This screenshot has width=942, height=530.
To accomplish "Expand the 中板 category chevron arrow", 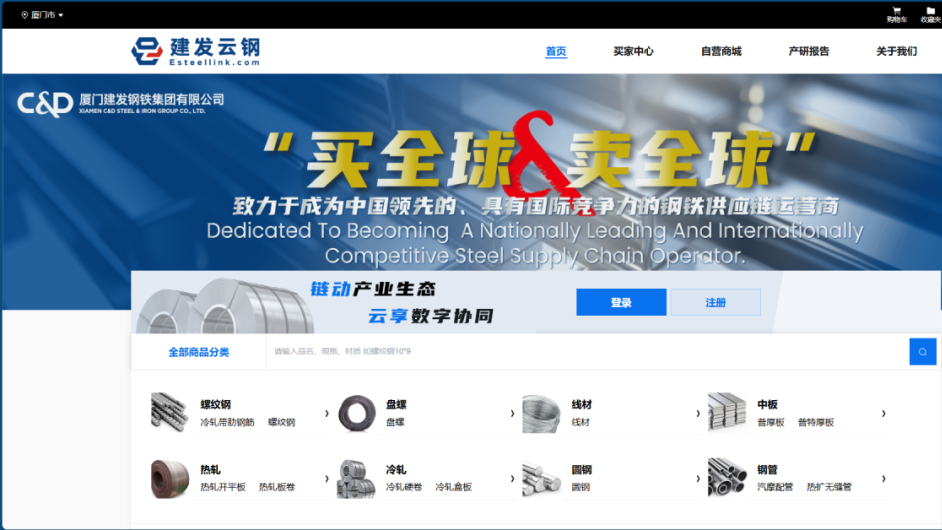I will tap(883, 413).
